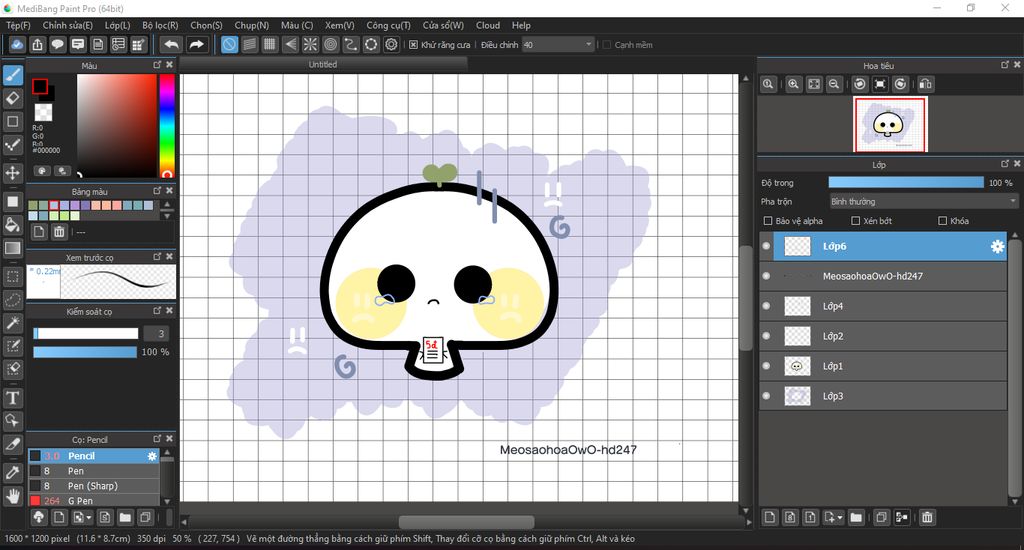1024x550 pixels.
Task: Hide the Lớp6 layer visibility
Action: tap(767, 246)
